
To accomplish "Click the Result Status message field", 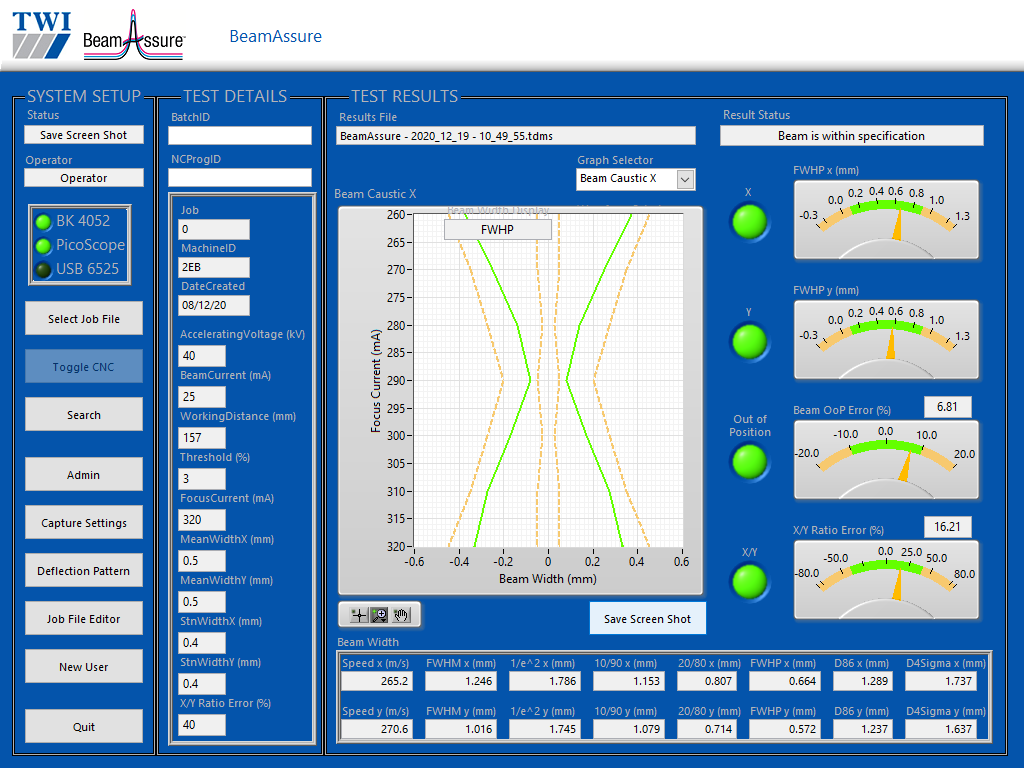I will (x=852, y=136).
